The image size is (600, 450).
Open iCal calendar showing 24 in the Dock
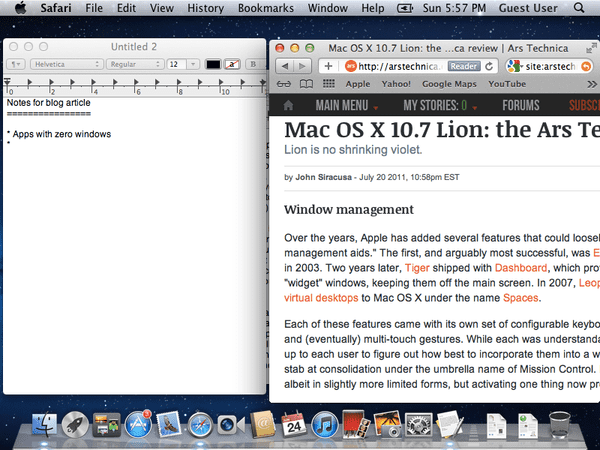click(293, 424)
